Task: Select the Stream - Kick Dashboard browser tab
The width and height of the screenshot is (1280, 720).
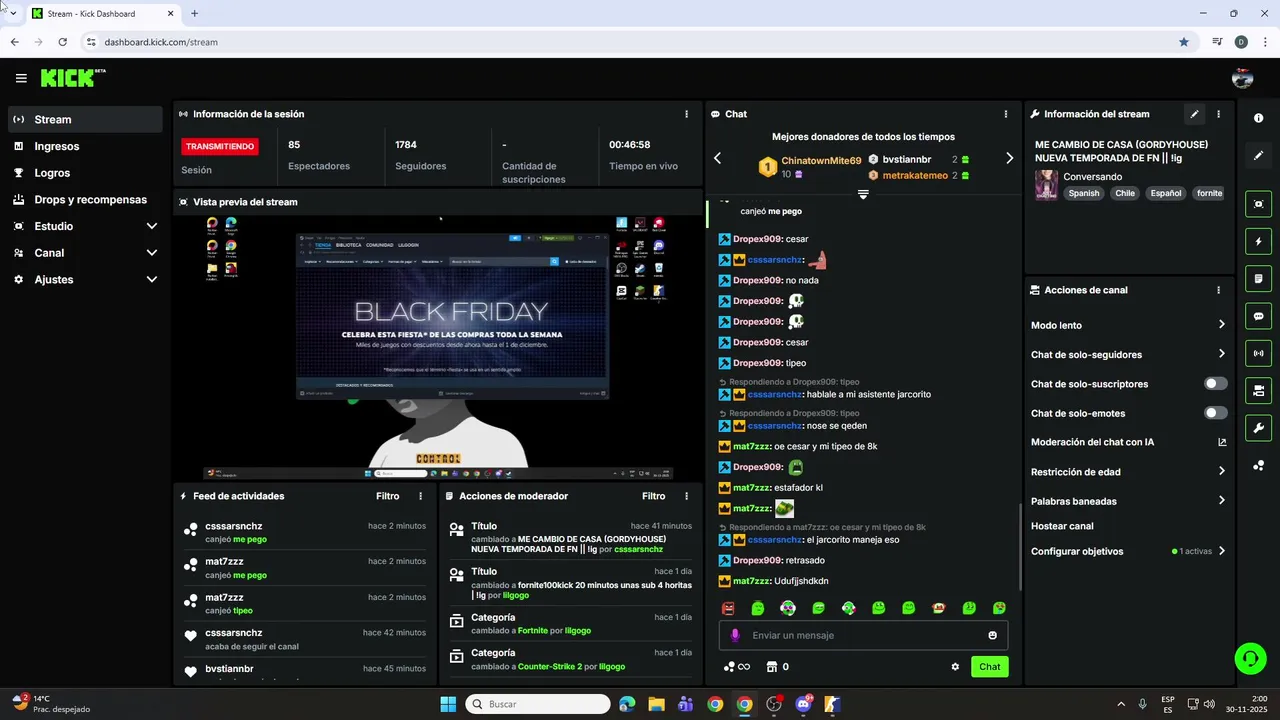Action: point(102,14)
